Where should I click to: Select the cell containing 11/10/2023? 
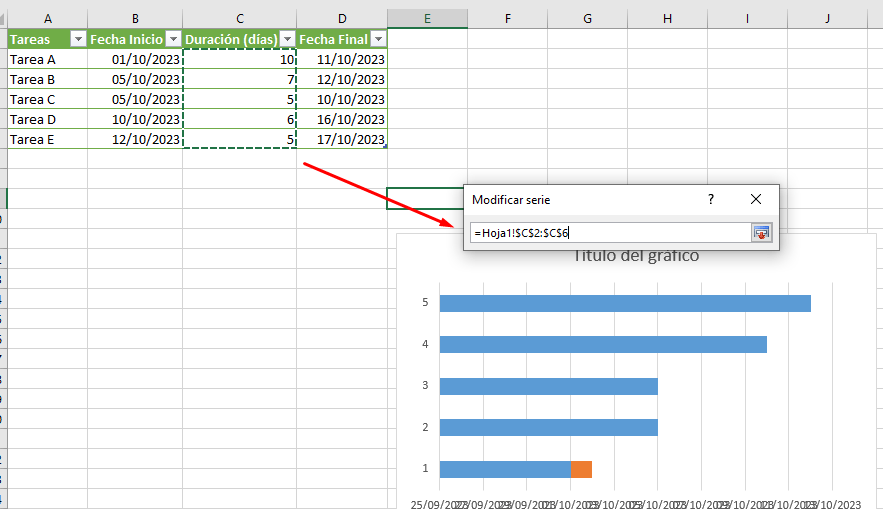(342, 59)
